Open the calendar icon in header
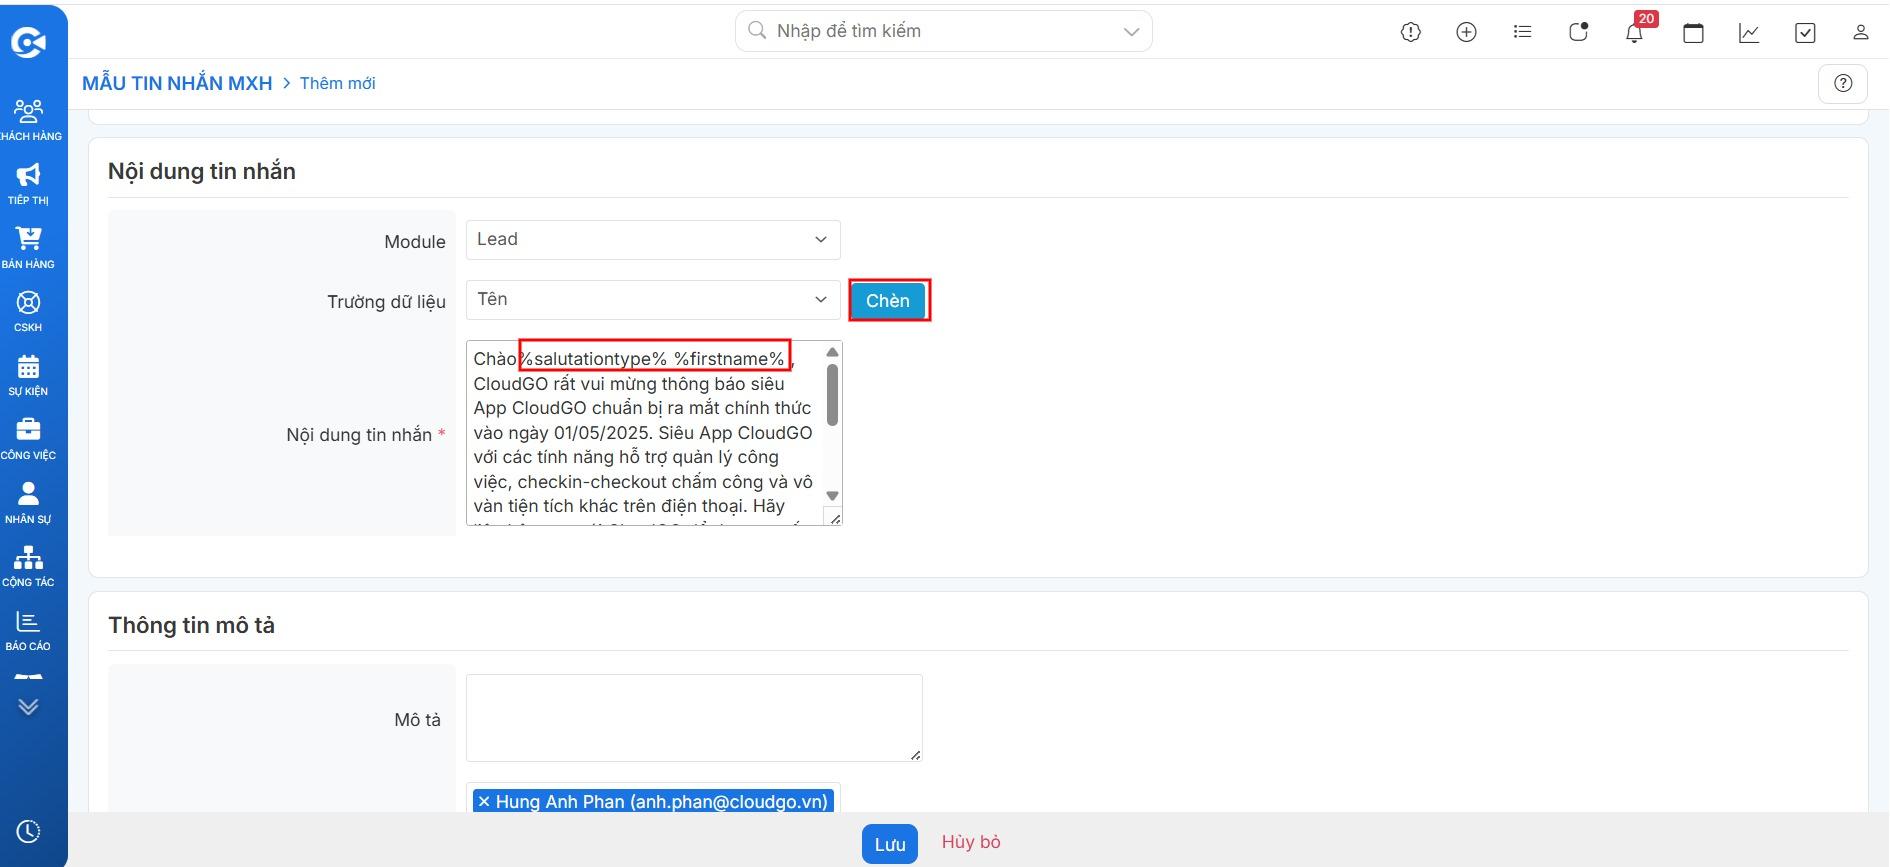 [1693, 32]
